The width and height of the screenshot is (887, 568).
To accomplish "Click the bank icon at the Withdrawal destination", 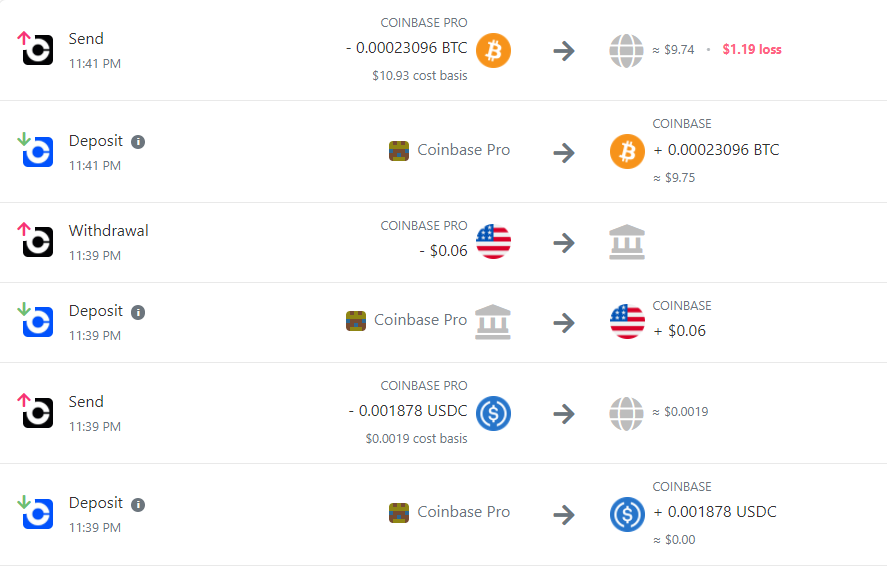I will 627,242.
